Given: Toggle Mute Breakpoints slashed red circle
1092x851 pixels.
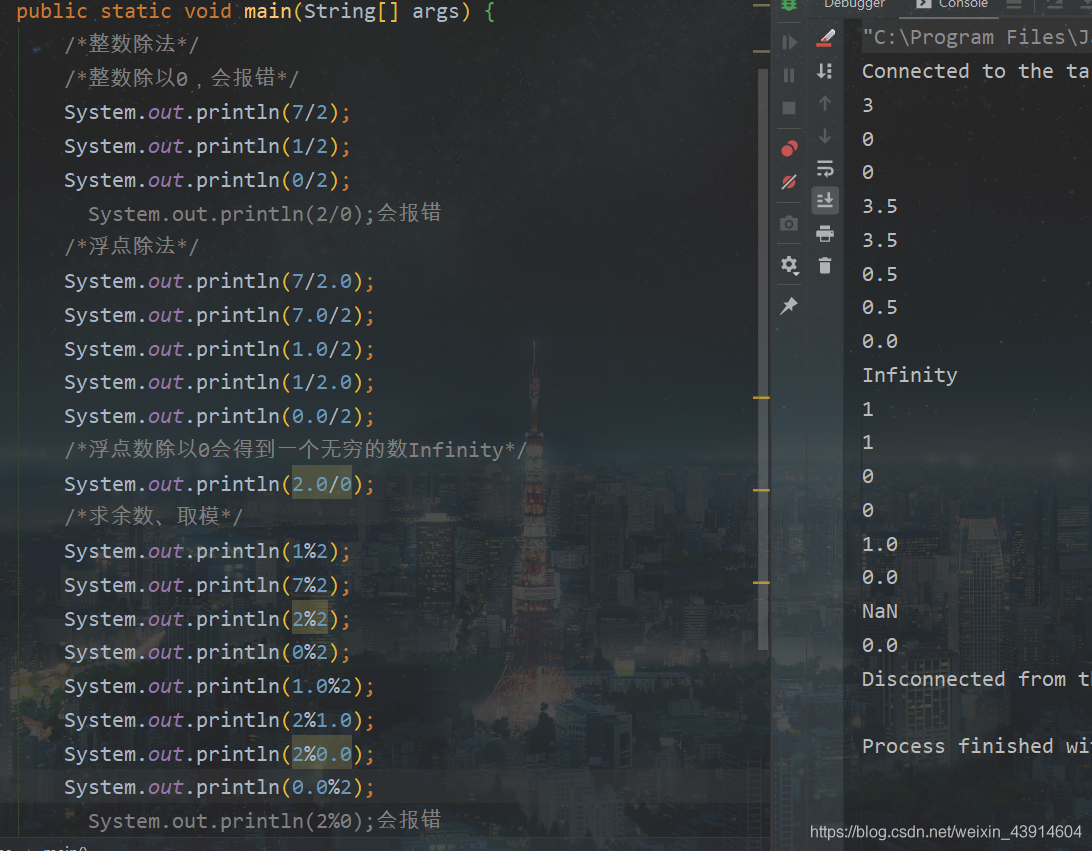Looking at the screenshot, I should coord(789,182).
